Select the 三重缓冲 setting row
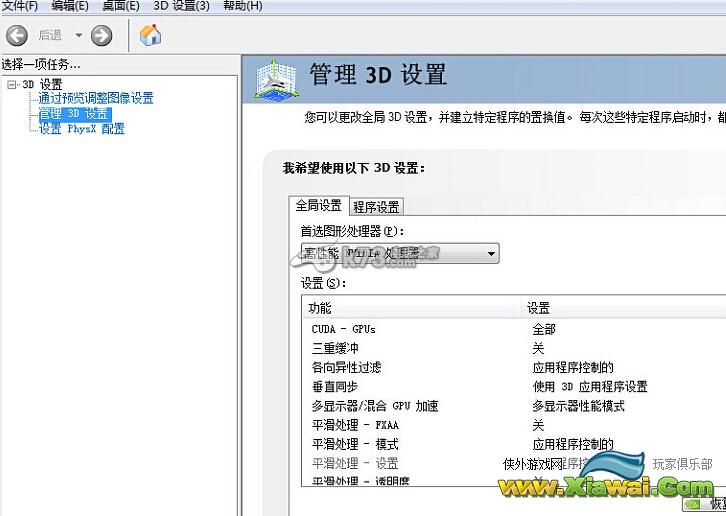This screenshot has width=726, height=516. pos(513,348)
